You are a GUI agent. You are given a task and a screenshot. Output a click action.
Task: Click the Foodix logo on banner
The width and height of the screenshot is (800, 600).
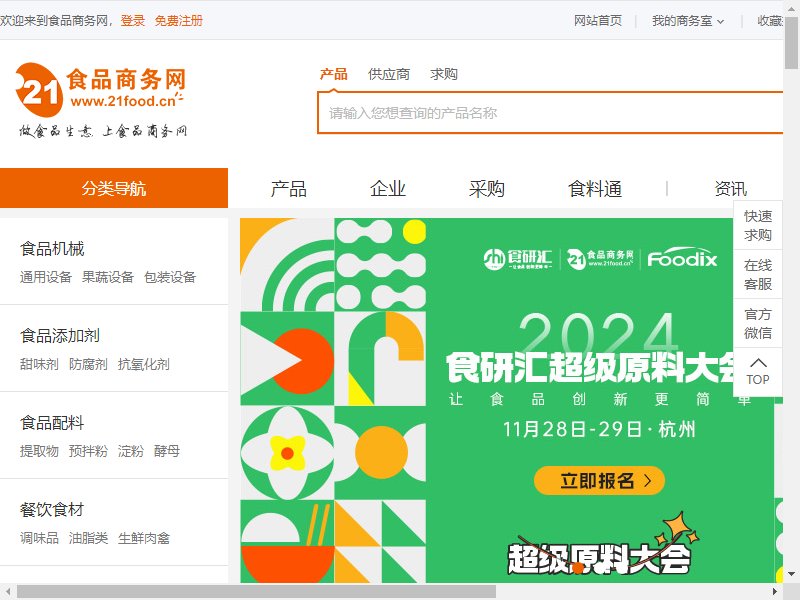(682, 259)
